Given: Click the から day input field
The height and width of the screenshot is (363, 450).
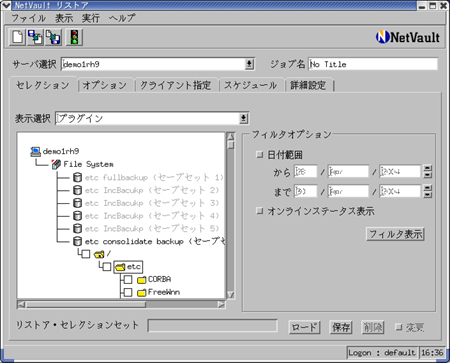Looking at the screenshot, I should (x=306, y=171).
